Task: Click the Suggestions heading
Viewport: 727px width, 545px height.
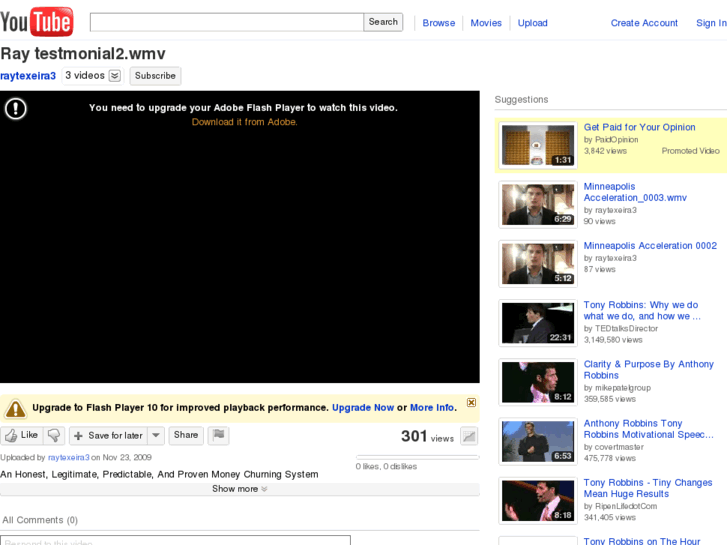Action: [521, 99]
